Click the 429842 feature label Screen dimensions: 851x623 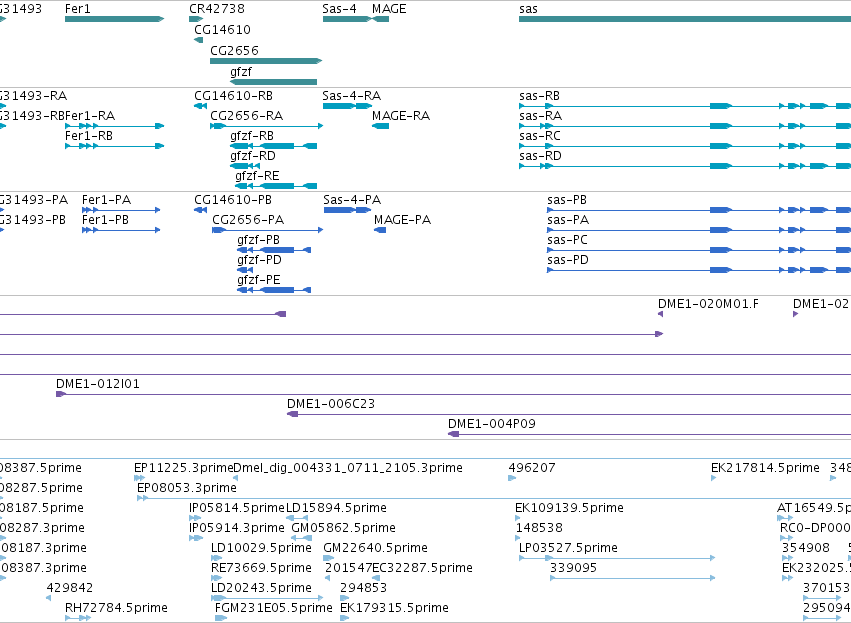[x=69, y=588]
